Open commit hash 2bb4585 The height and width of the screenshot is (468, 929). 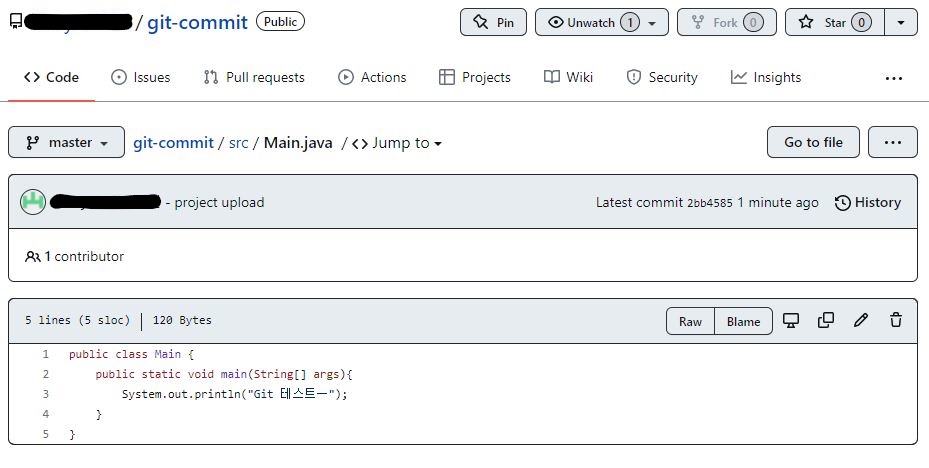710,203
